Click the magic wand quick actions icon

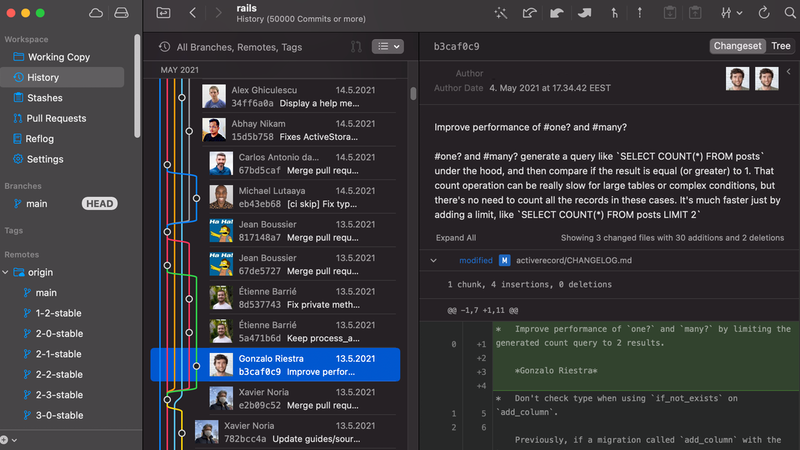tap(501, 13)
